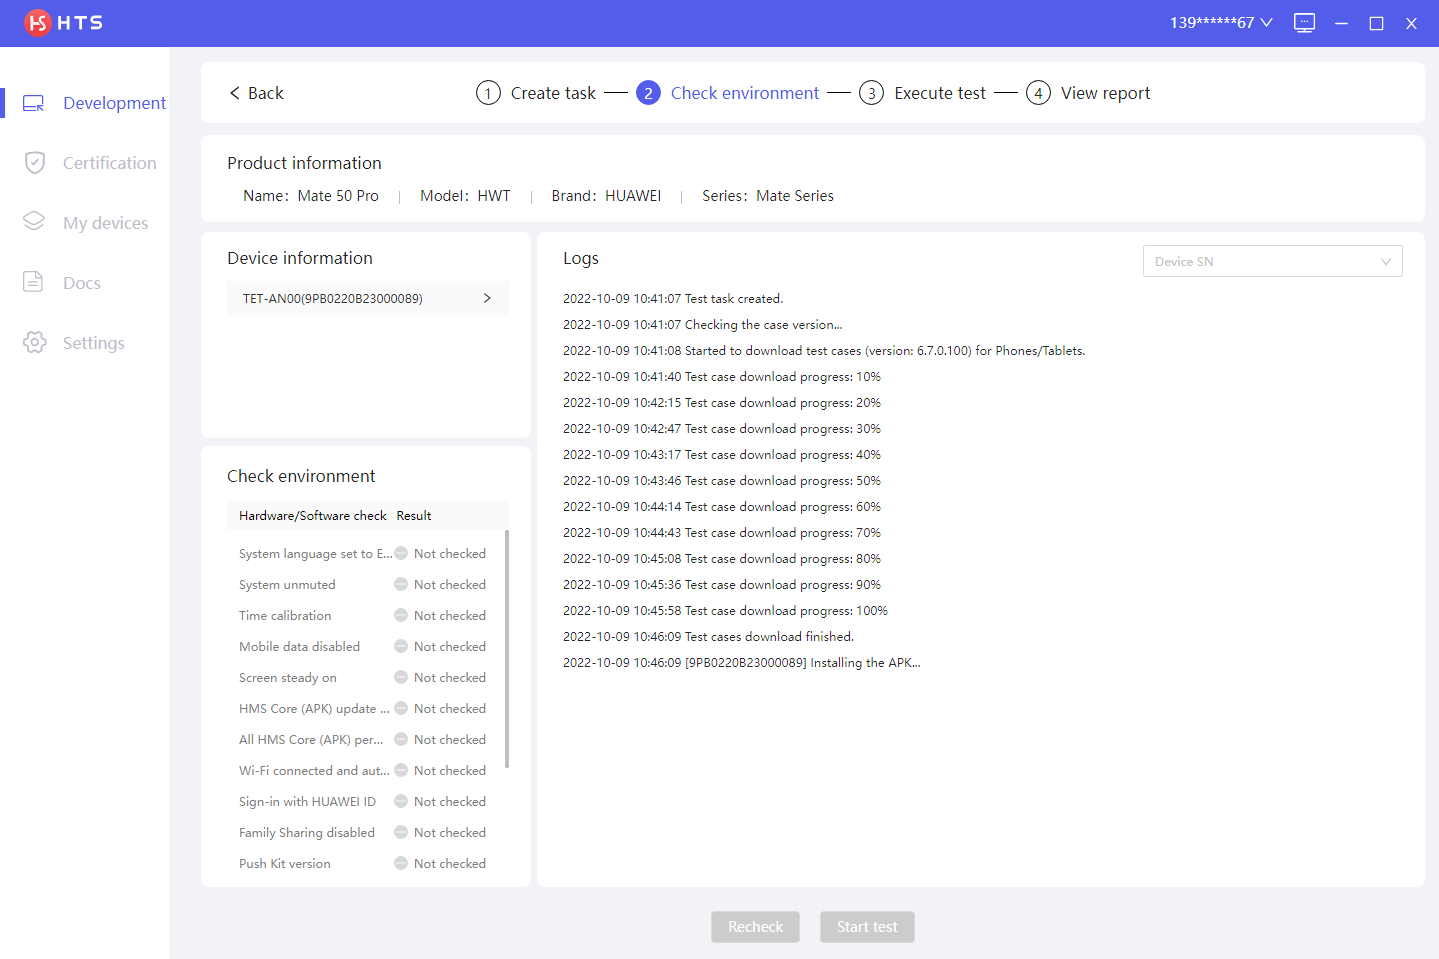Click status icon for Screen steady on
The image size is (1439, 959).
(401, 677)
